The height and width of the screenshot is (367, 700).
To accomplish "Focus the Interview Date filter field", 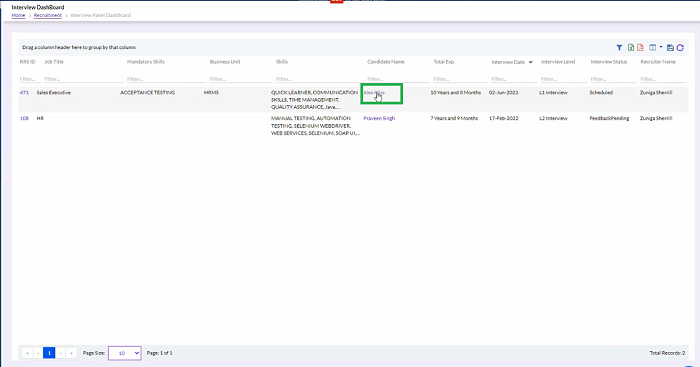I will click(514, 79).
